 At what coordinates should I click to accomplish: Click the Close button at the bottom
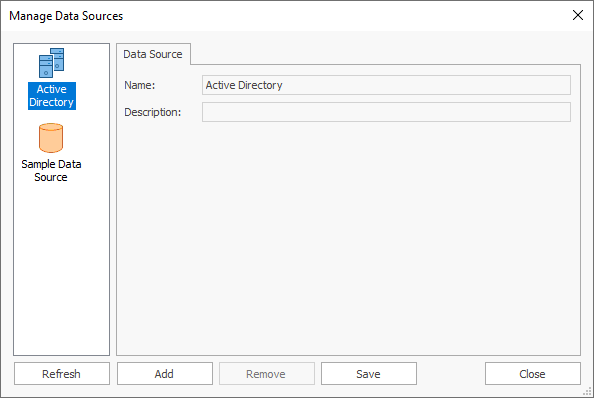533,374
